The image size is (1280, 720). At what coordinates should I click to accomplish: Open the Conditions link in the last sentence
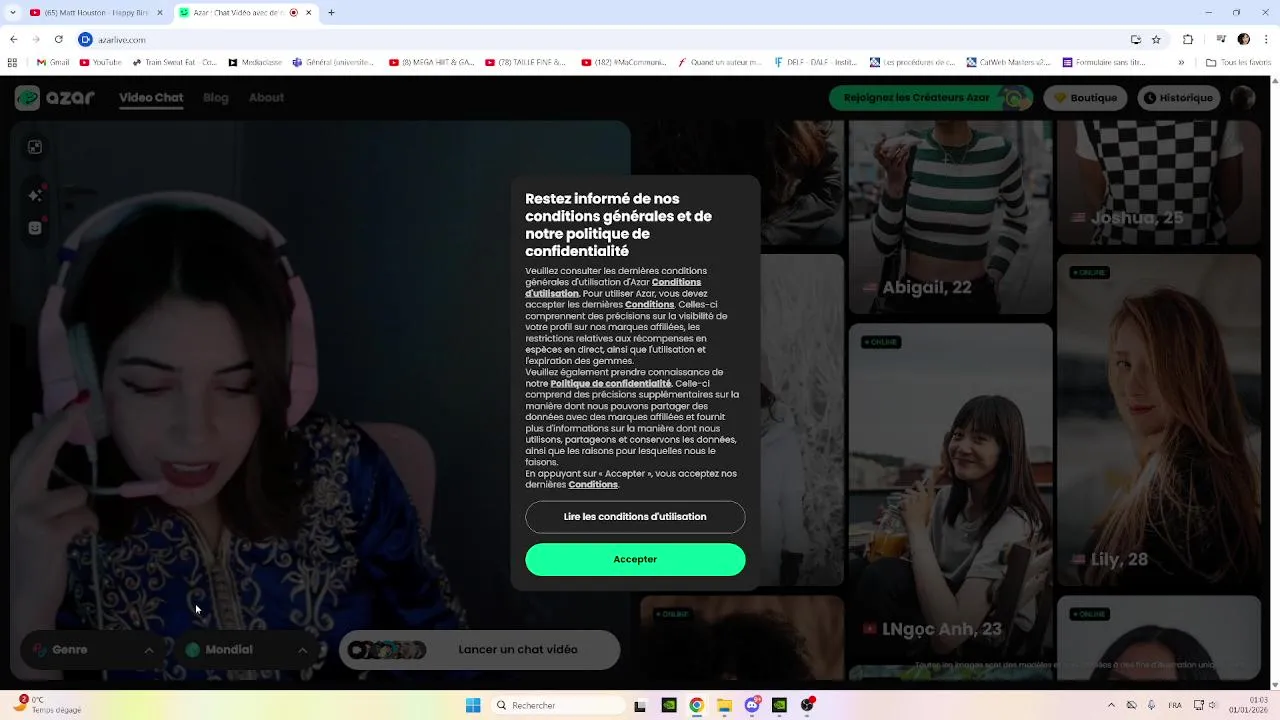coord(593,485)
